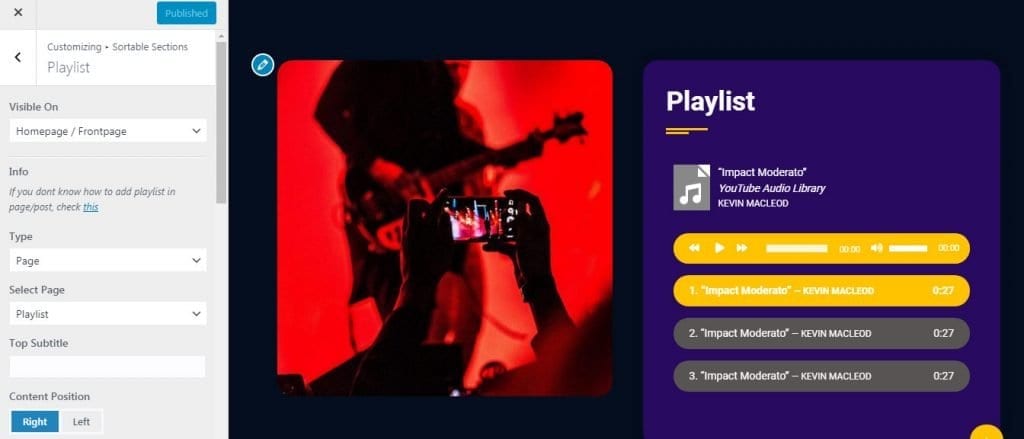Skip to the next track in the player
1024x439 pixels.
tap(742, 248)
